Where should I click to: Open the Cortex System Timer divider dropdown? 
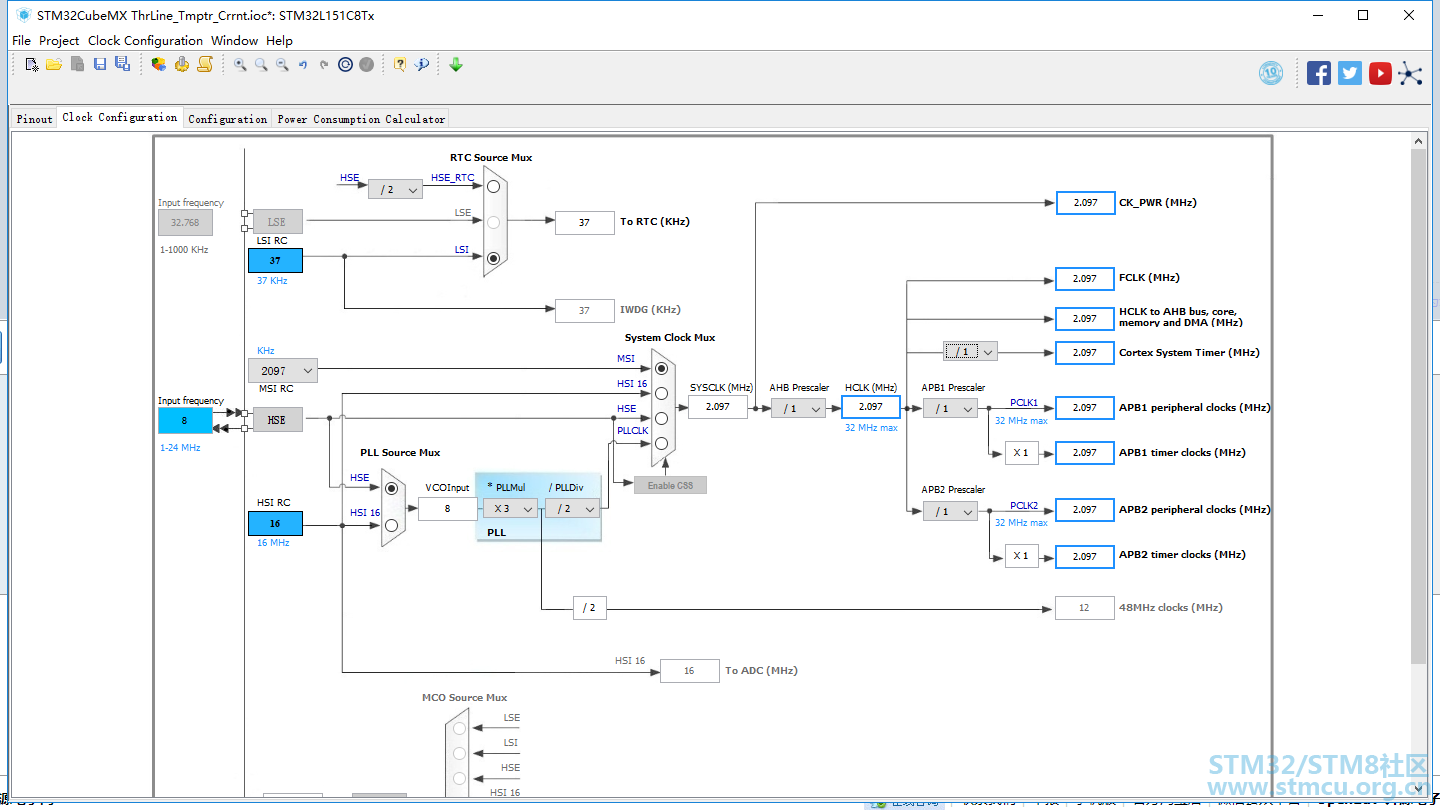click(x=971, y=352)
